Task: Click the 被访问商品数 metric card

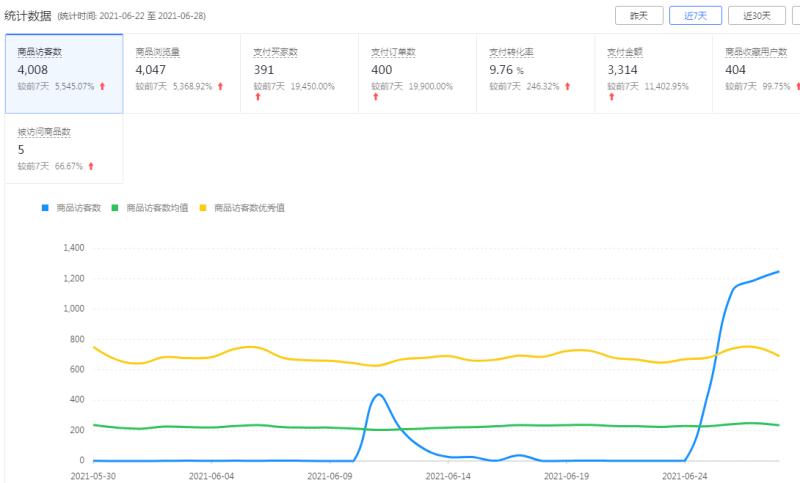Action: click(64, 148)
